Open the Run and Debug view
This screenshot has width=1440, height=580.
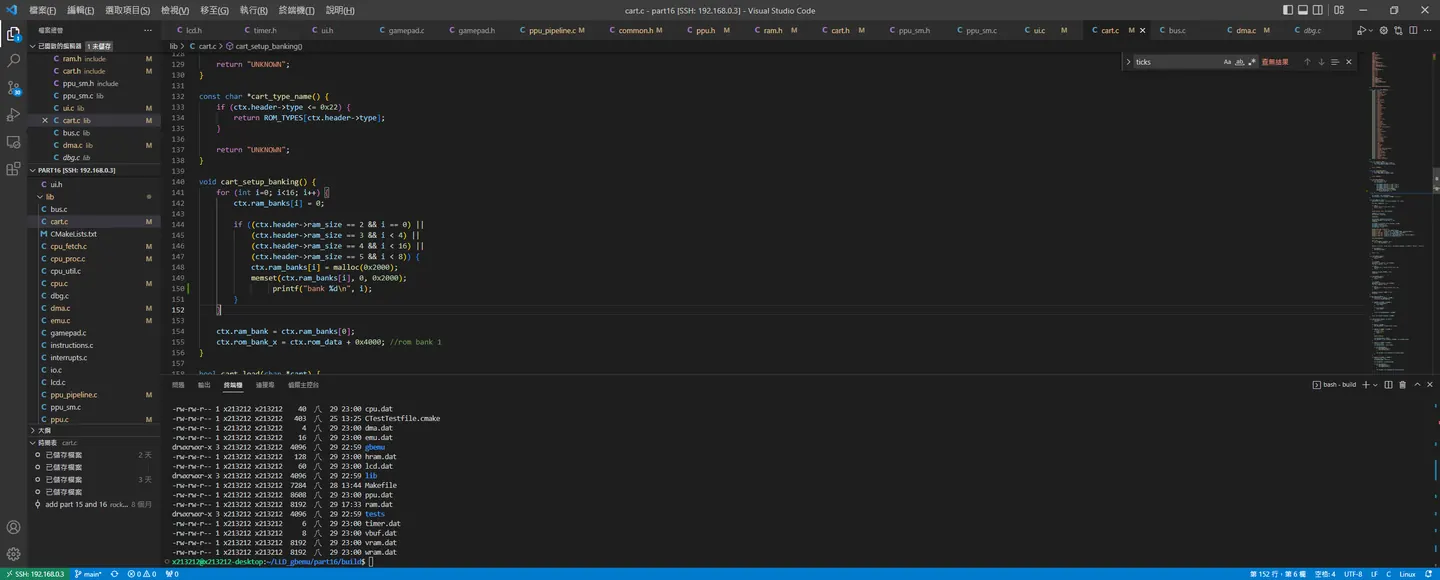pyautogui.click(x=14, y=115)
